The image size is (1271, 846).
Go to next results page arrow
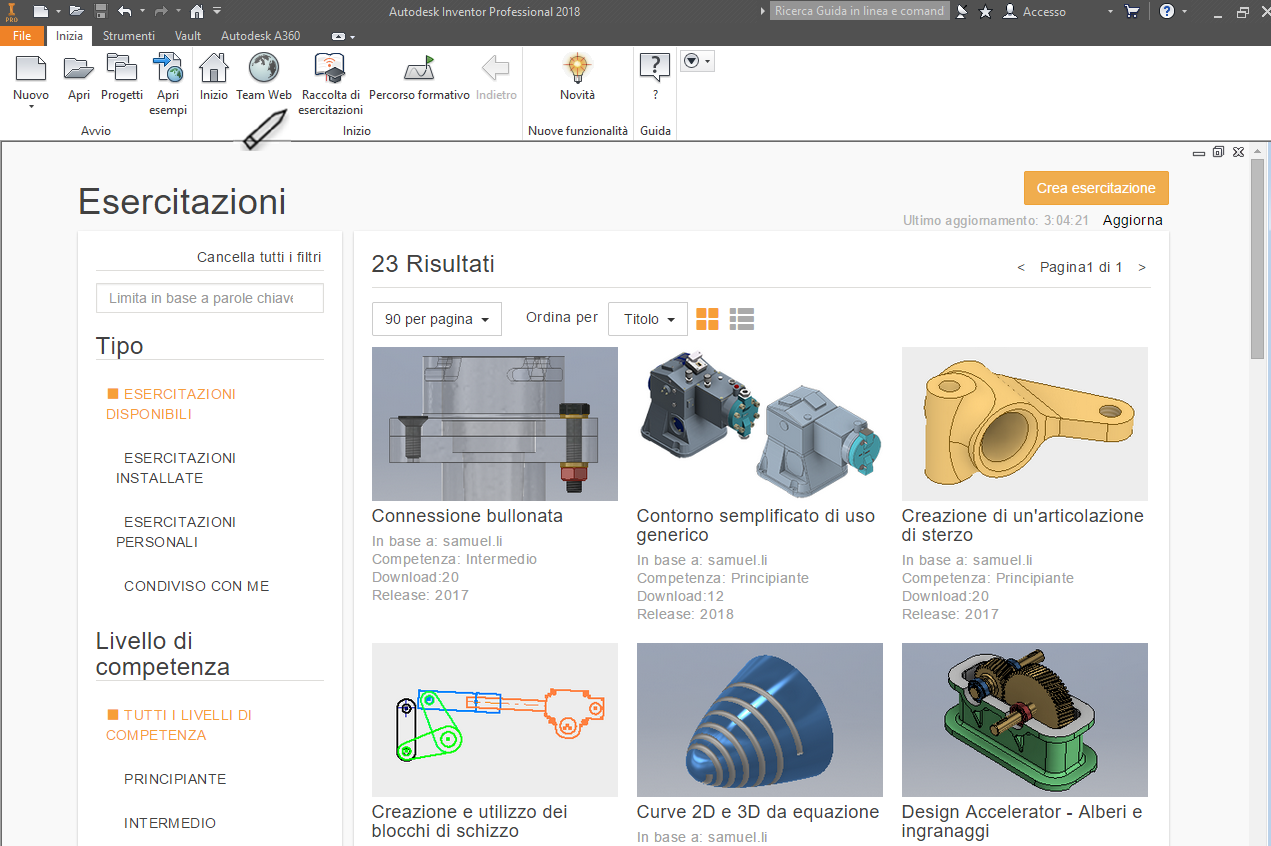pos(1142,268)
